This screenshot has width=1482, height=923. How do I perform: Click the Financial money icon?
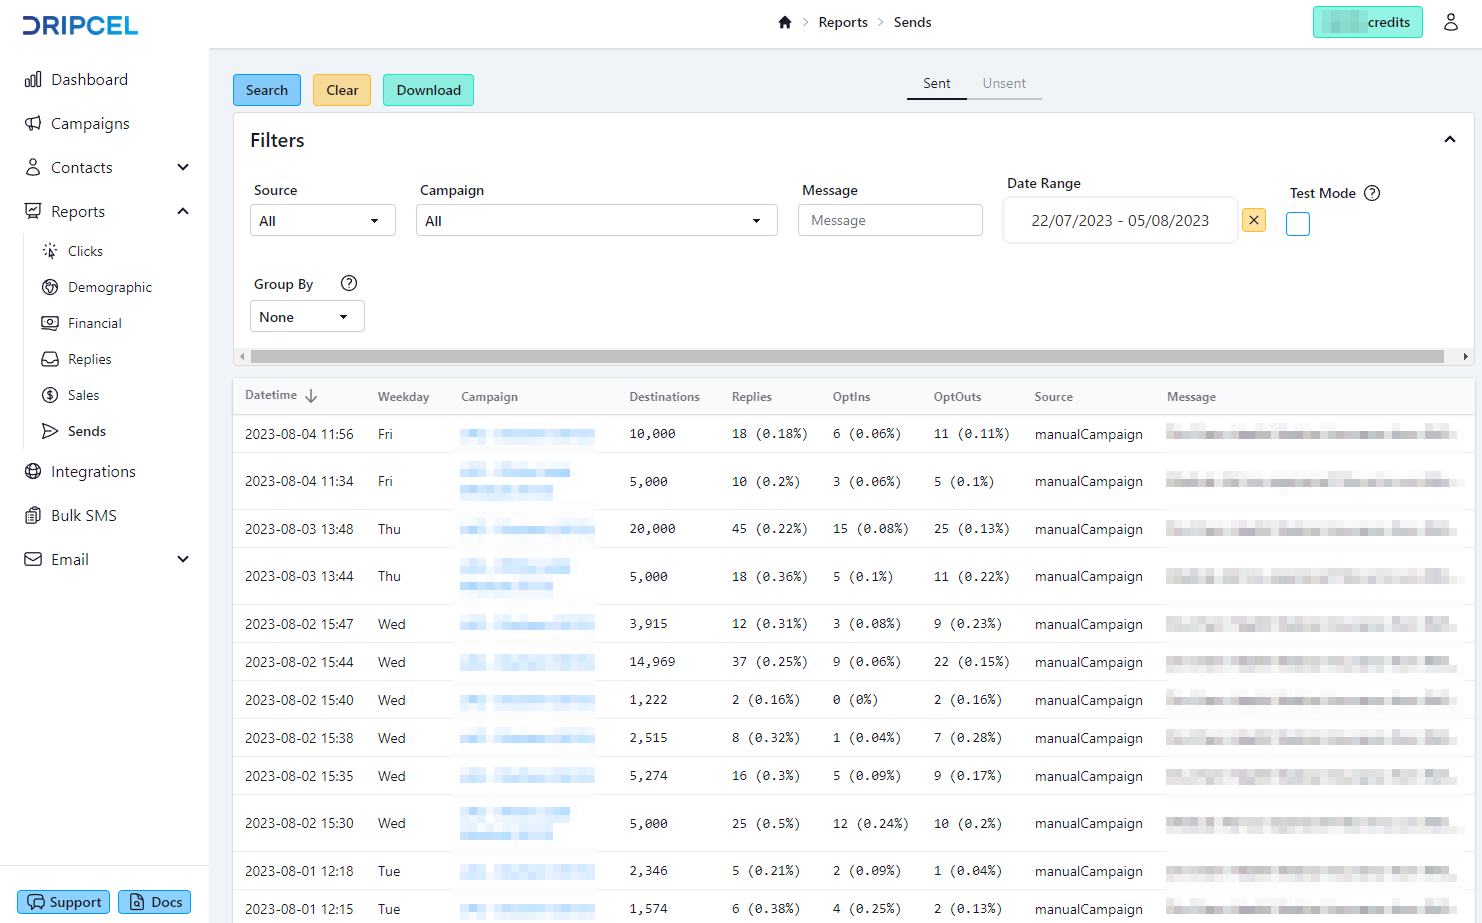(50, 323)
